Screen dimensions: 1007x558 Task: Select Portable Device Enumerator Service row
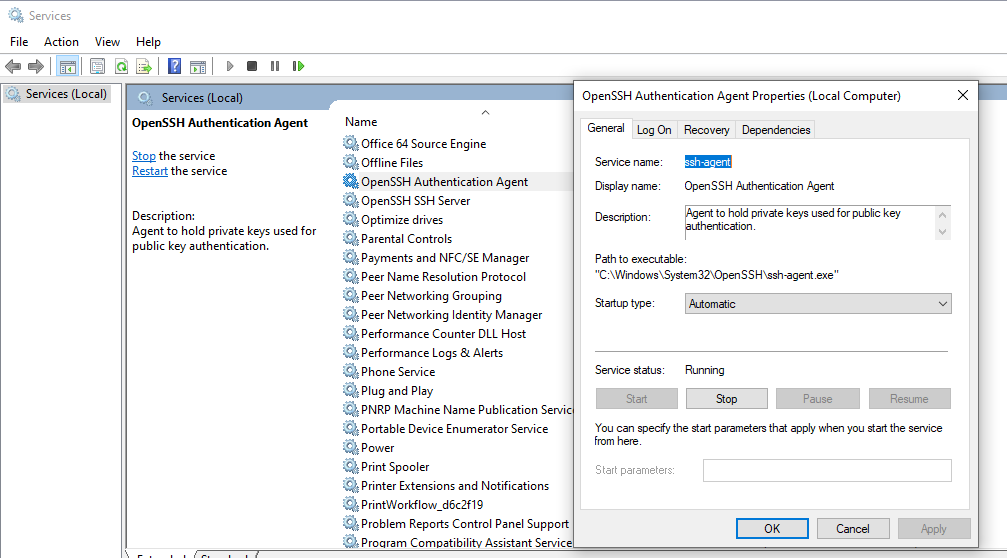point(457,428)
